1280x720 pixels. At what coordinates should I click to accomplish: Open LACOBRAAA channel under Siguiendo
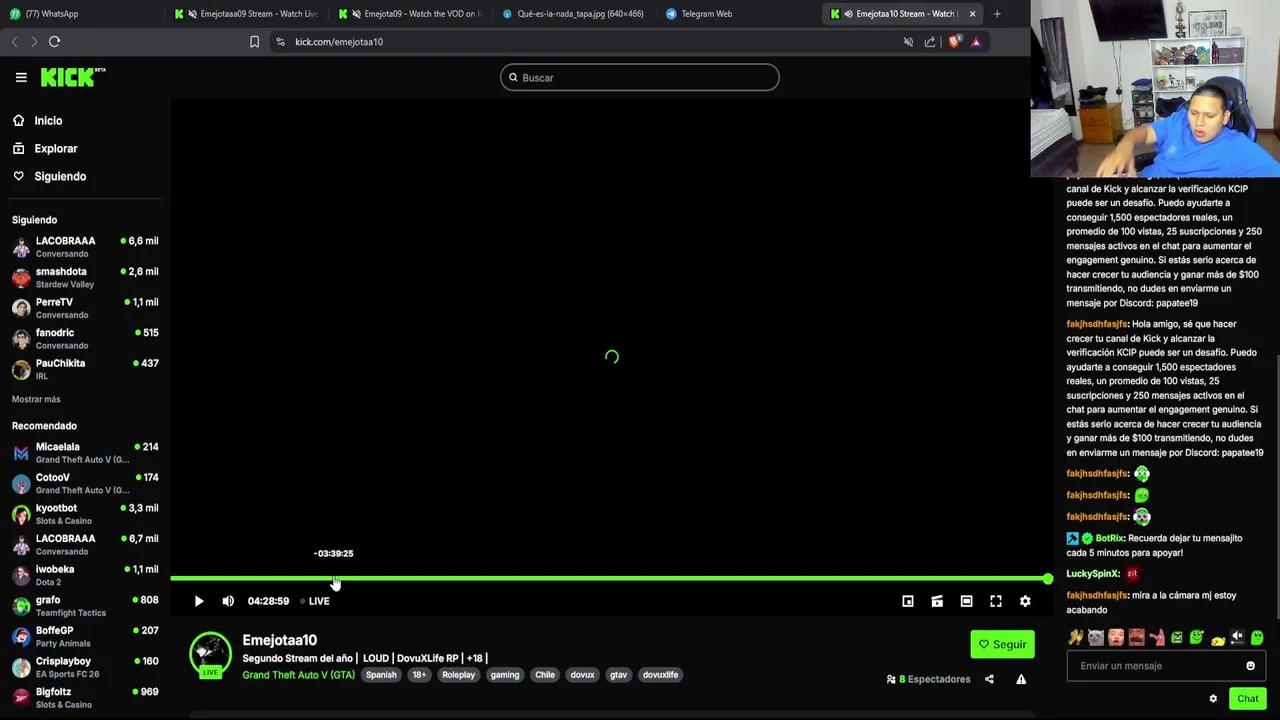pos(85,246)
